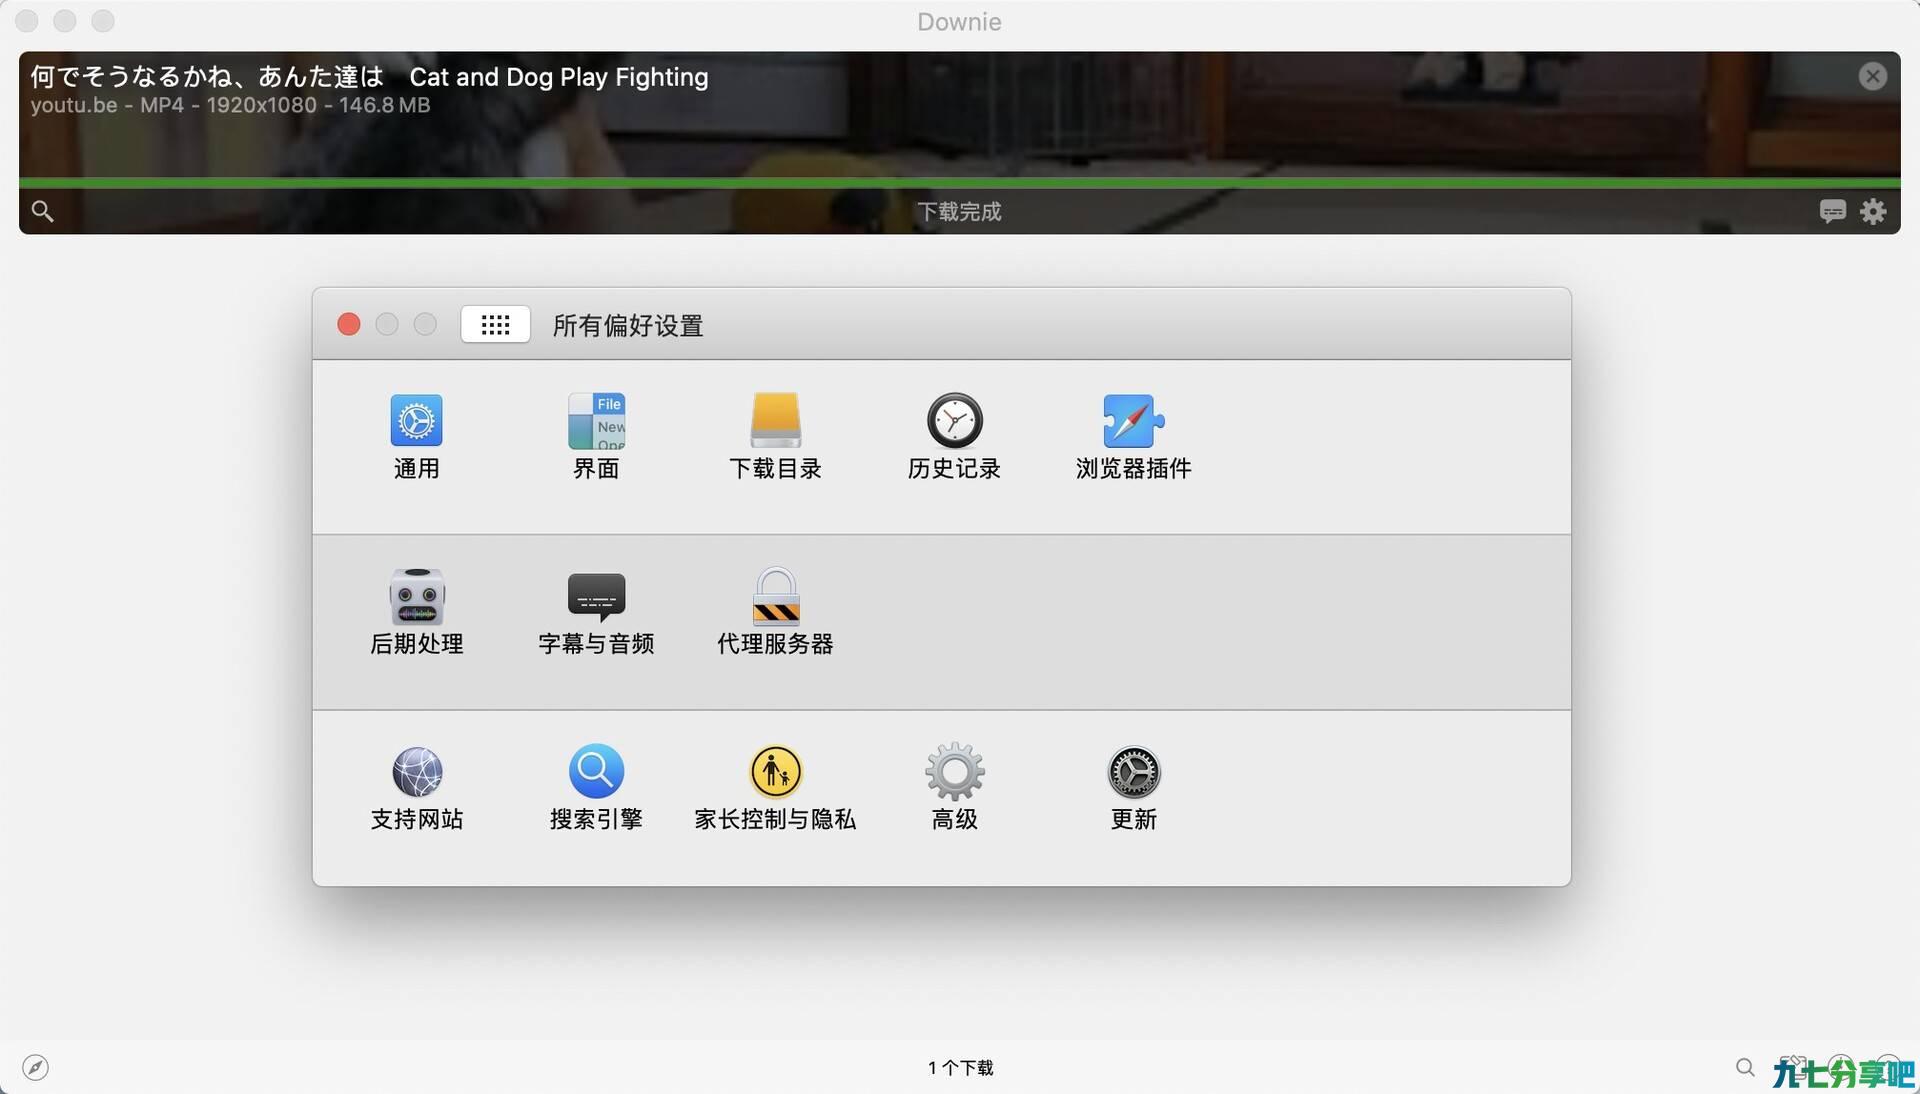Open the compass browser icon in Downie footer
This screenshot has height=1094, width=1920.
tap(35, 1067)
